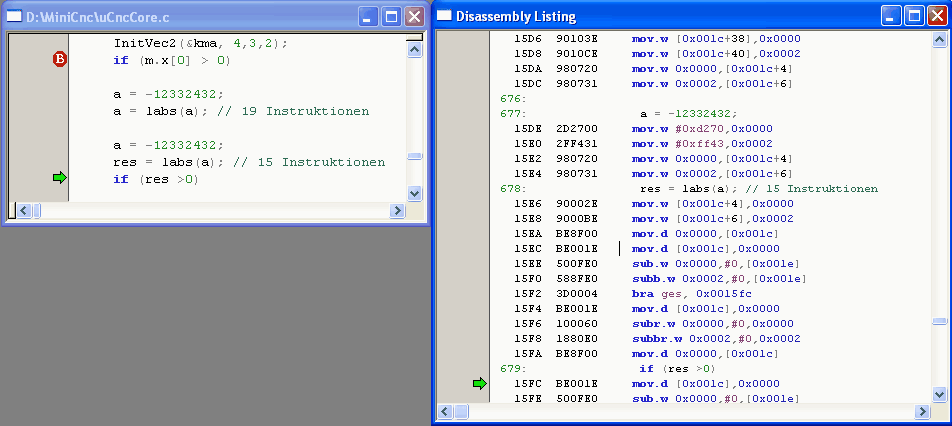Click the green program counter arrow in uCncCore.c
The image size is (952, 426).
click(60, 178)
